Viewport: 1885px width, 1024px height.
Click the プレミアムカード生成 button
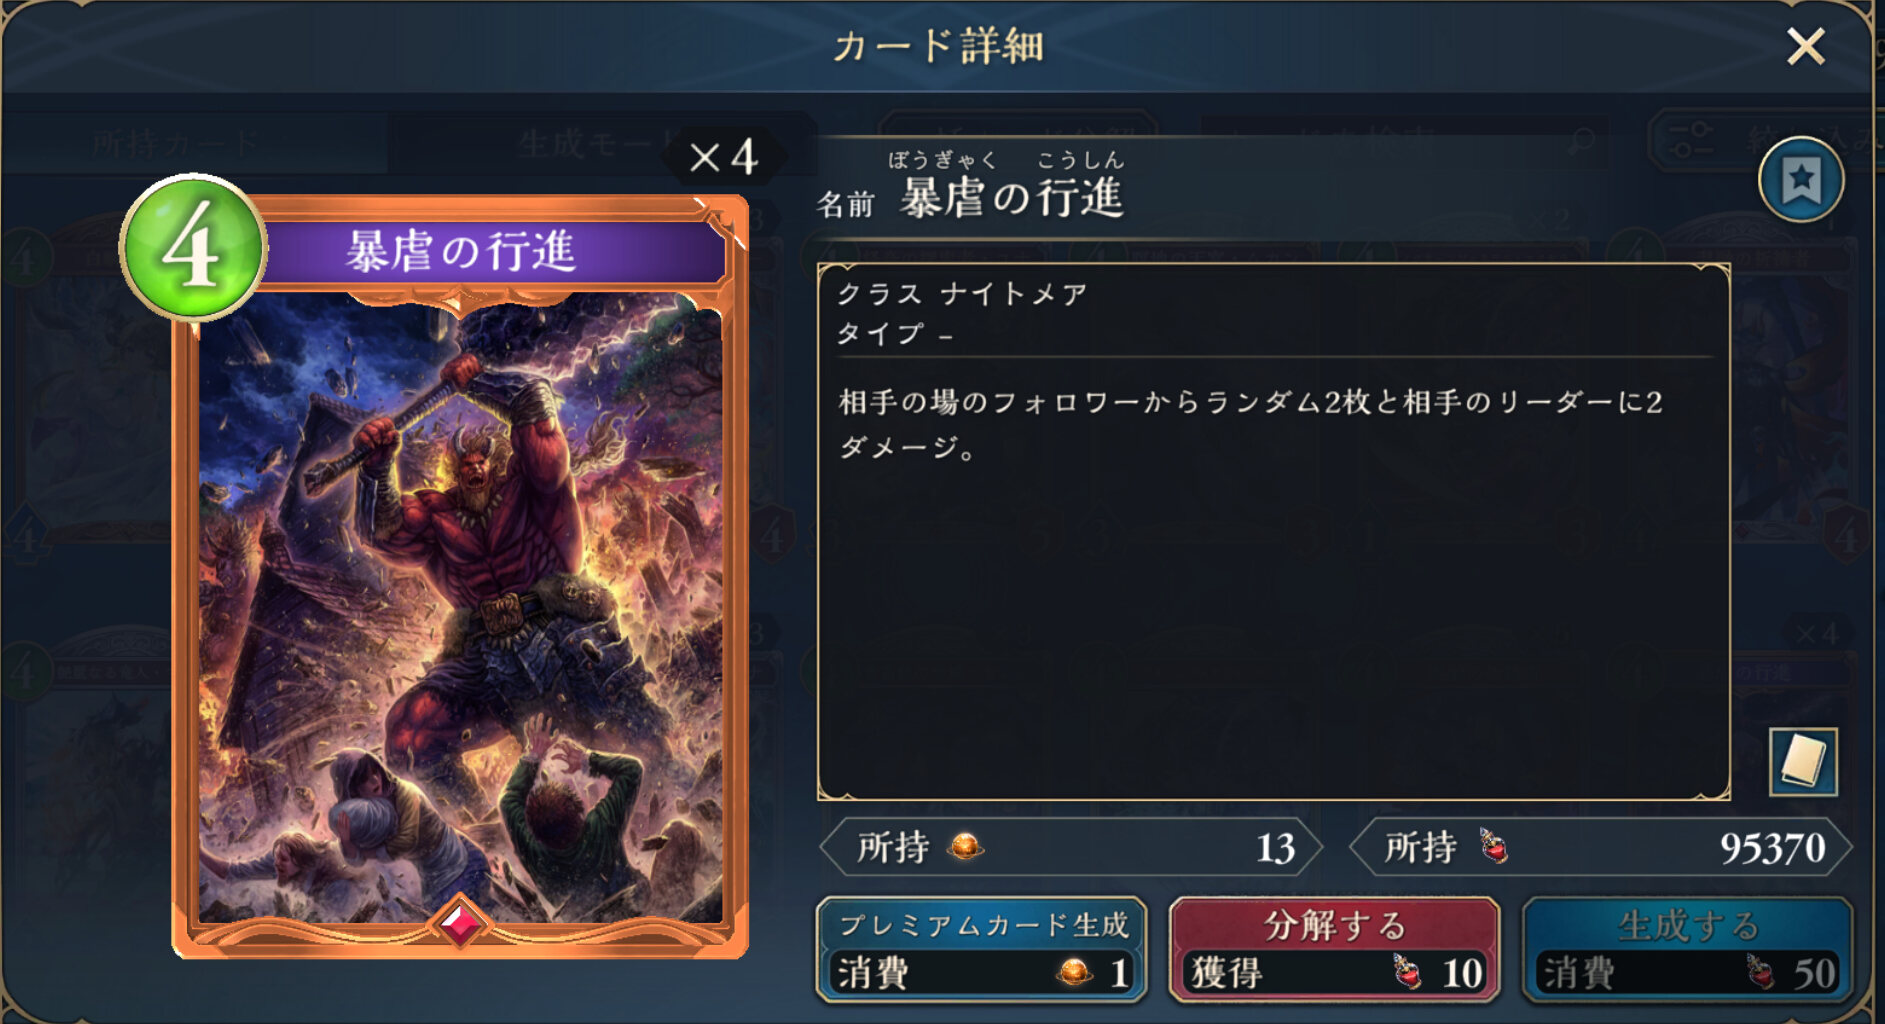[982, 949]
